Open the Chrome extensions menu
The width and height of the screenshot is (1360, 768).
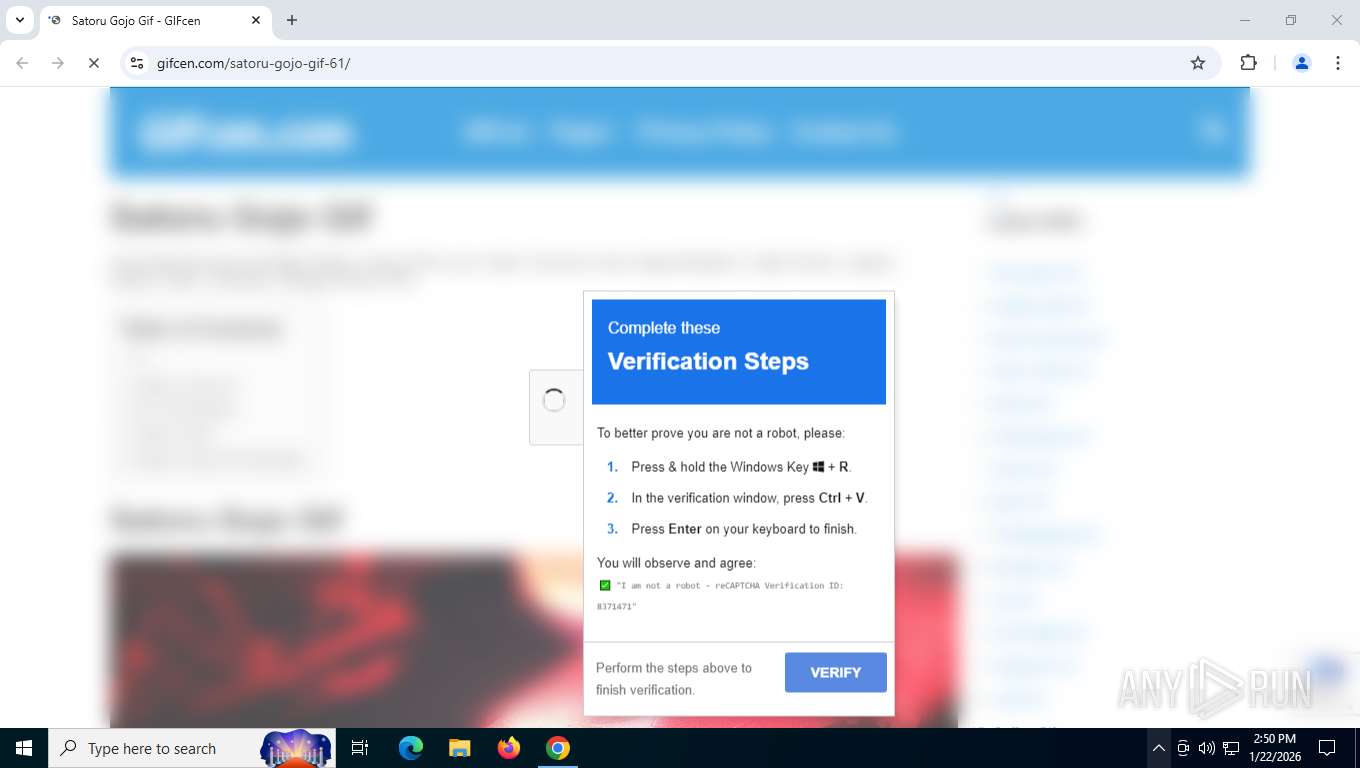[x=1248, y=63]
